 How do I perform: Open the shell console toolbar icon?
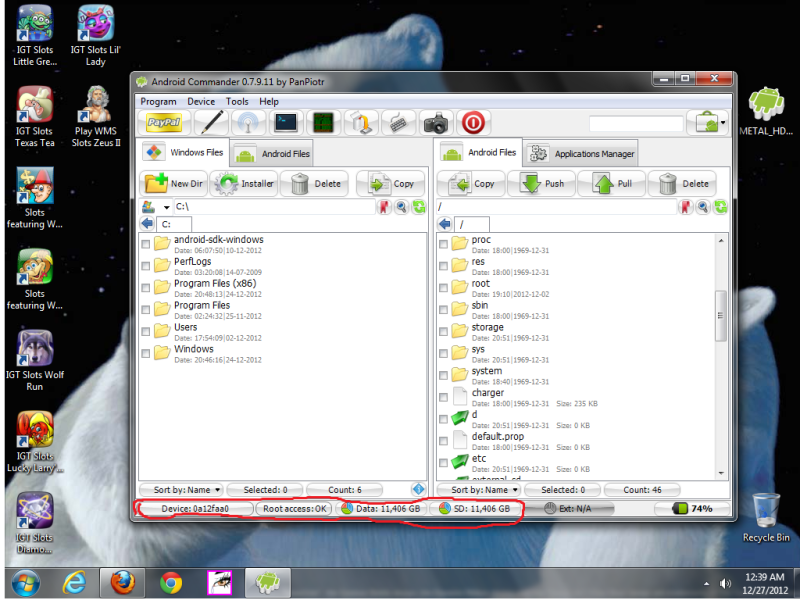pos(286,122)
